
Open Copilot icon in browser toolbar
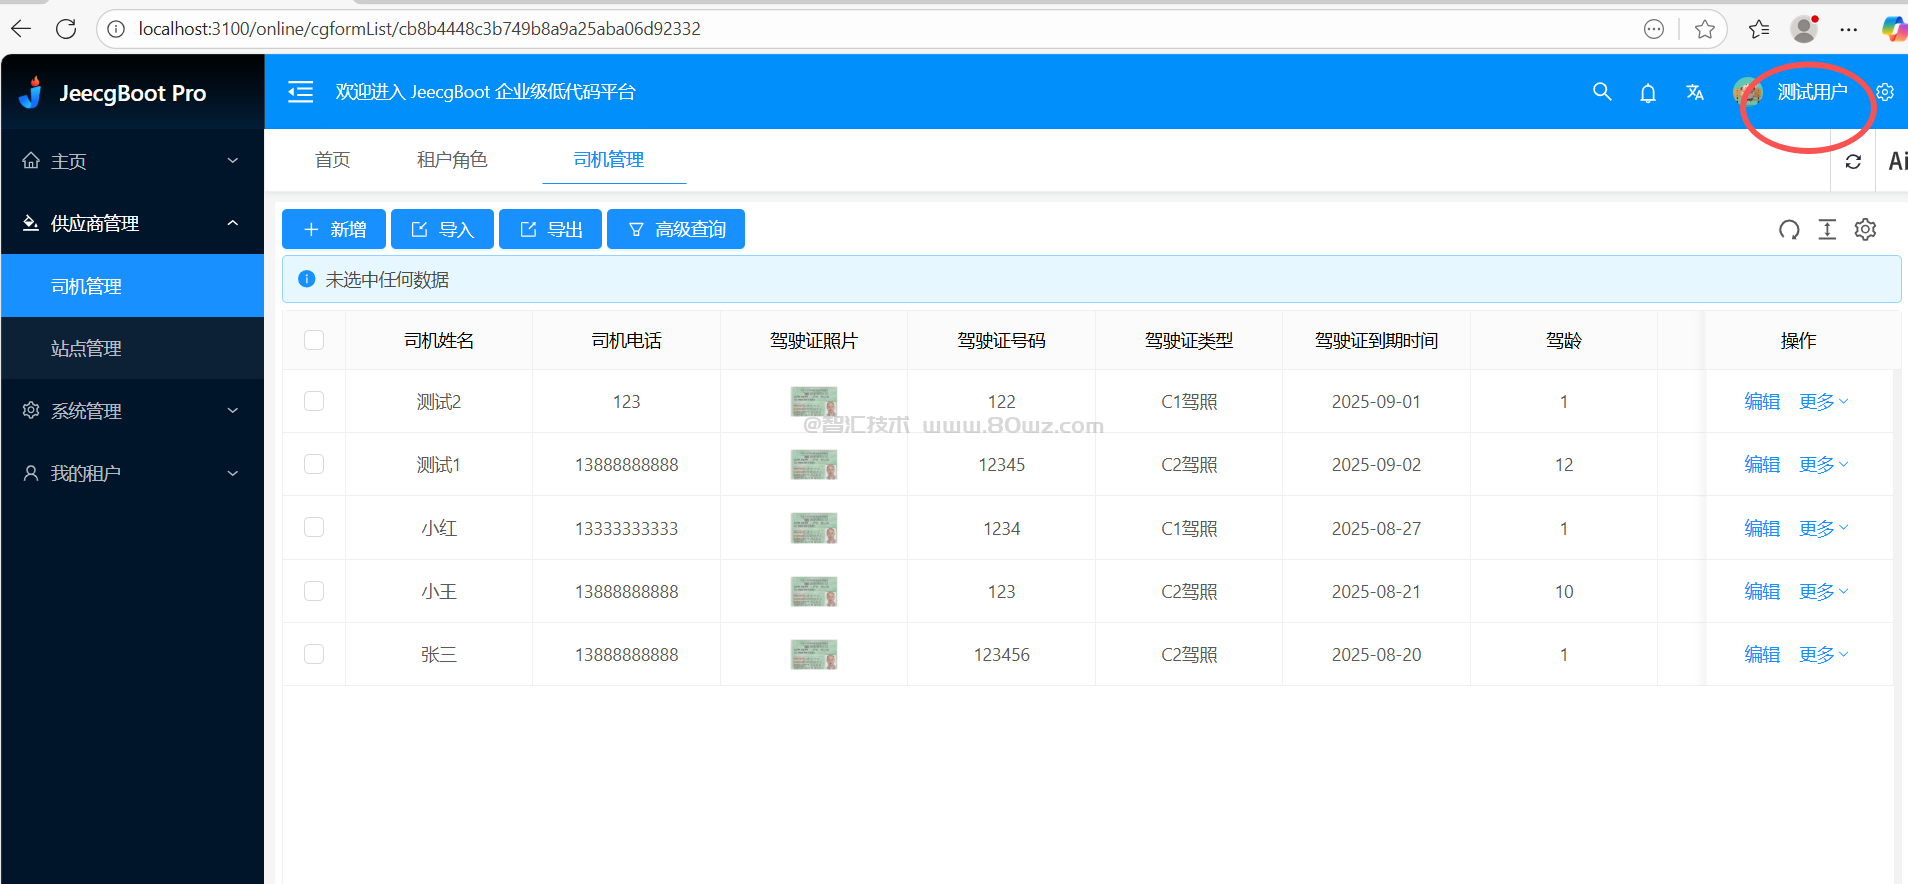[x=1894, y=29]
